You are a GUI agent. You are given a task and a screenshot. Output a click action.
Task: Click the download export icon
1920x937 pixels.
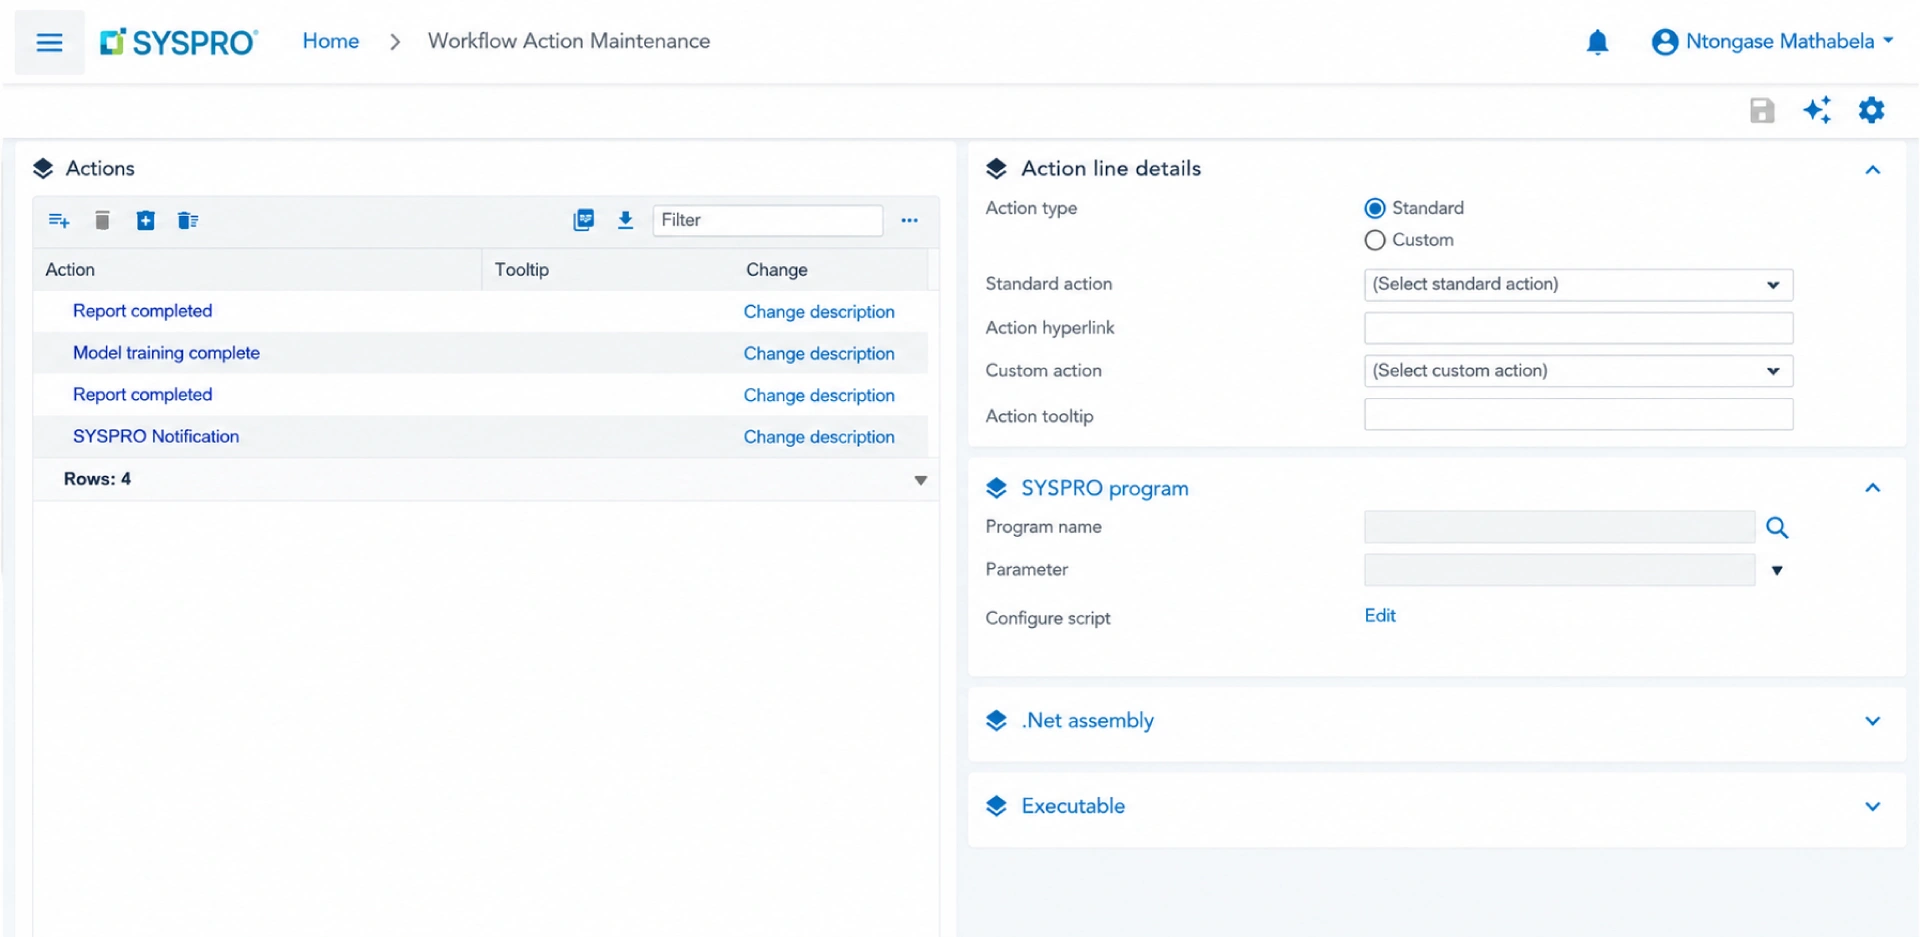click(626, 221)
